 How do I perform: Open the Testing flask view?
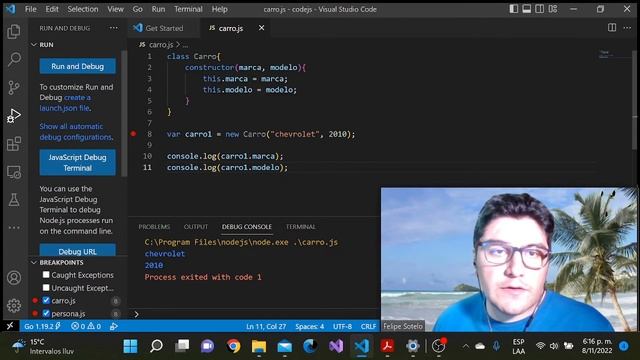click(x=14, y=200)
